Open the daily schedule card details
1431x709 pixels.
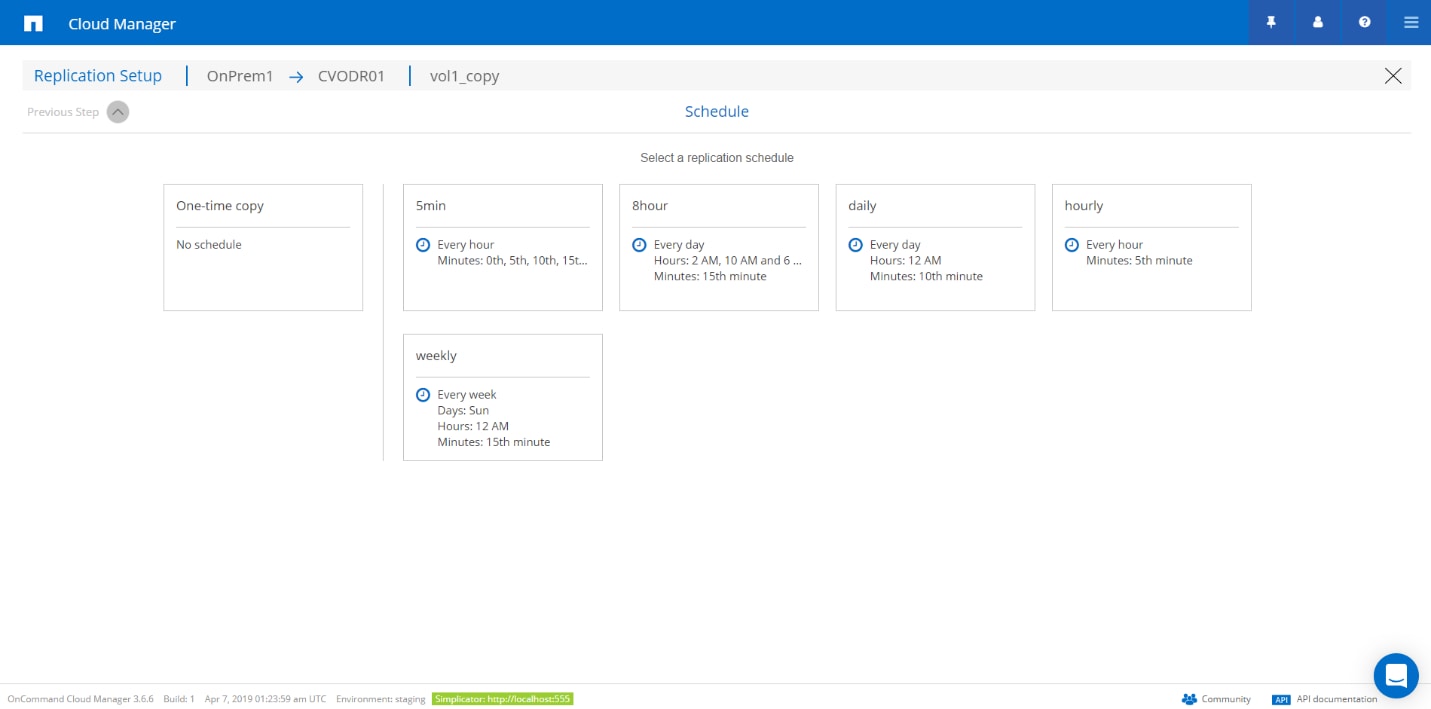pos(934,247)
